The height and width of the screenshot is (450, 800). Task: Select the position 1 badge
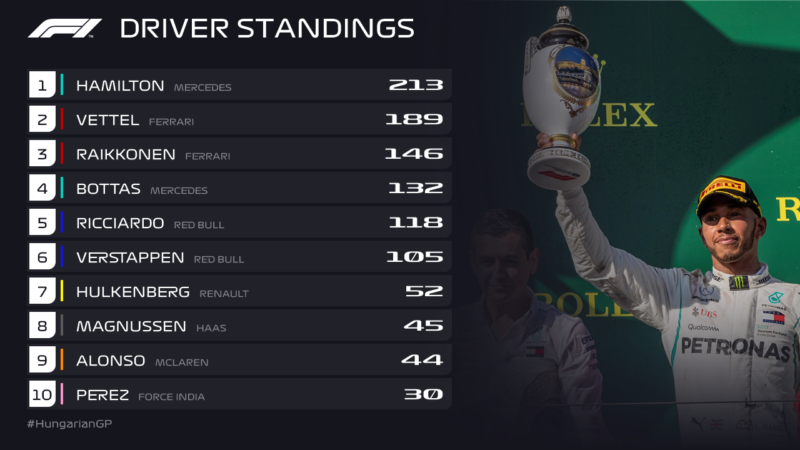coord(42,85)
